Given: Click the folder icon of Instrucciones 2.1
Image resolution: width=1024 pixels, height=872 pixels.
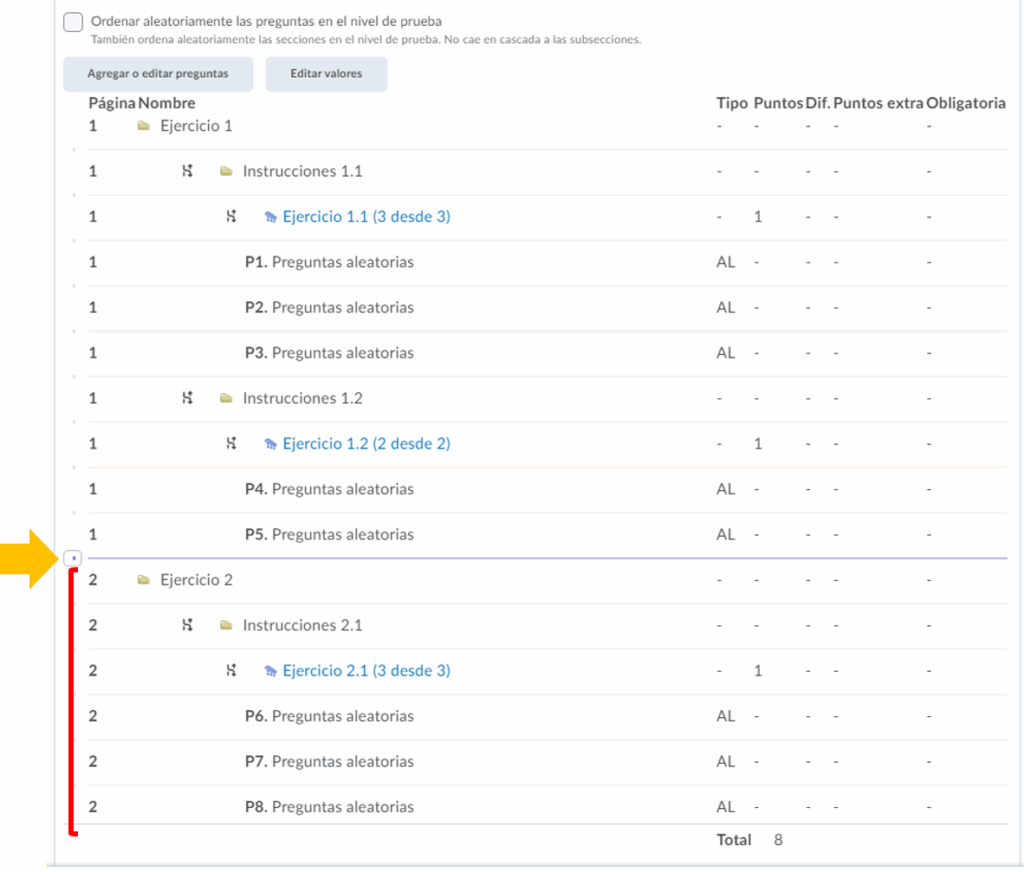Looking at the screenshot, I should (226, 626).
